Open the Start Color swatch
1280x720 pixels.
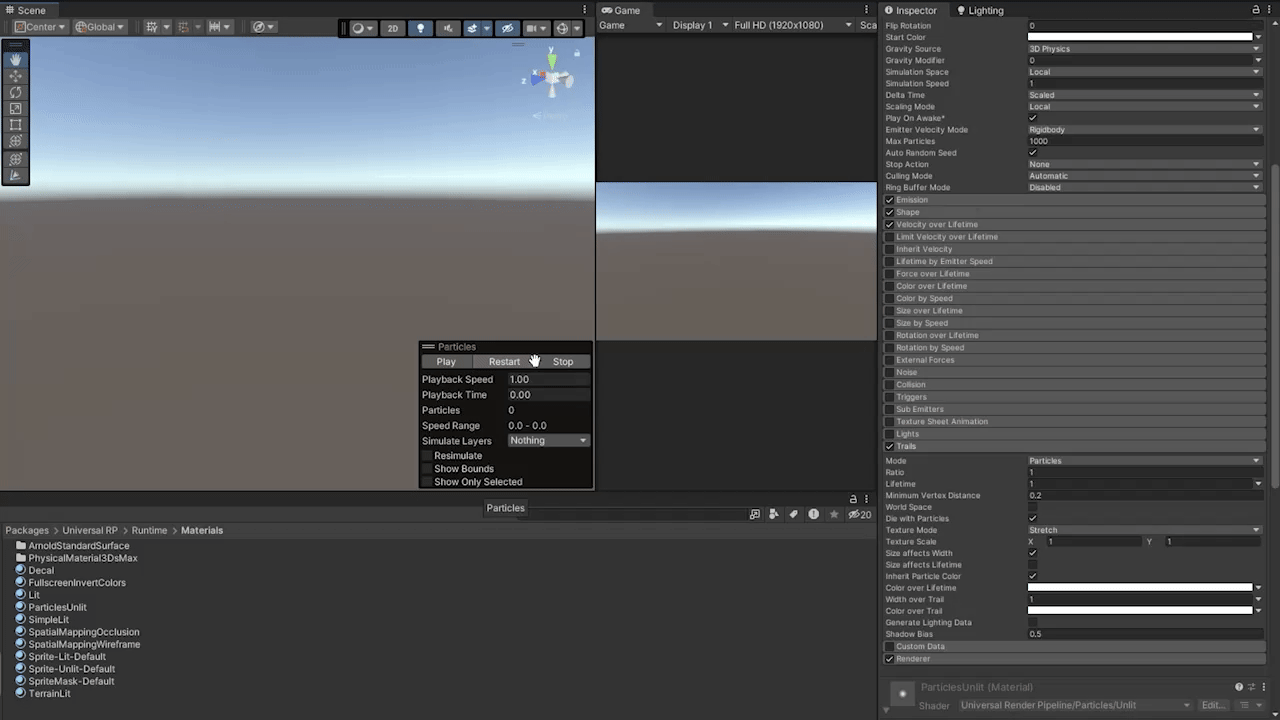pos(1140,37)
